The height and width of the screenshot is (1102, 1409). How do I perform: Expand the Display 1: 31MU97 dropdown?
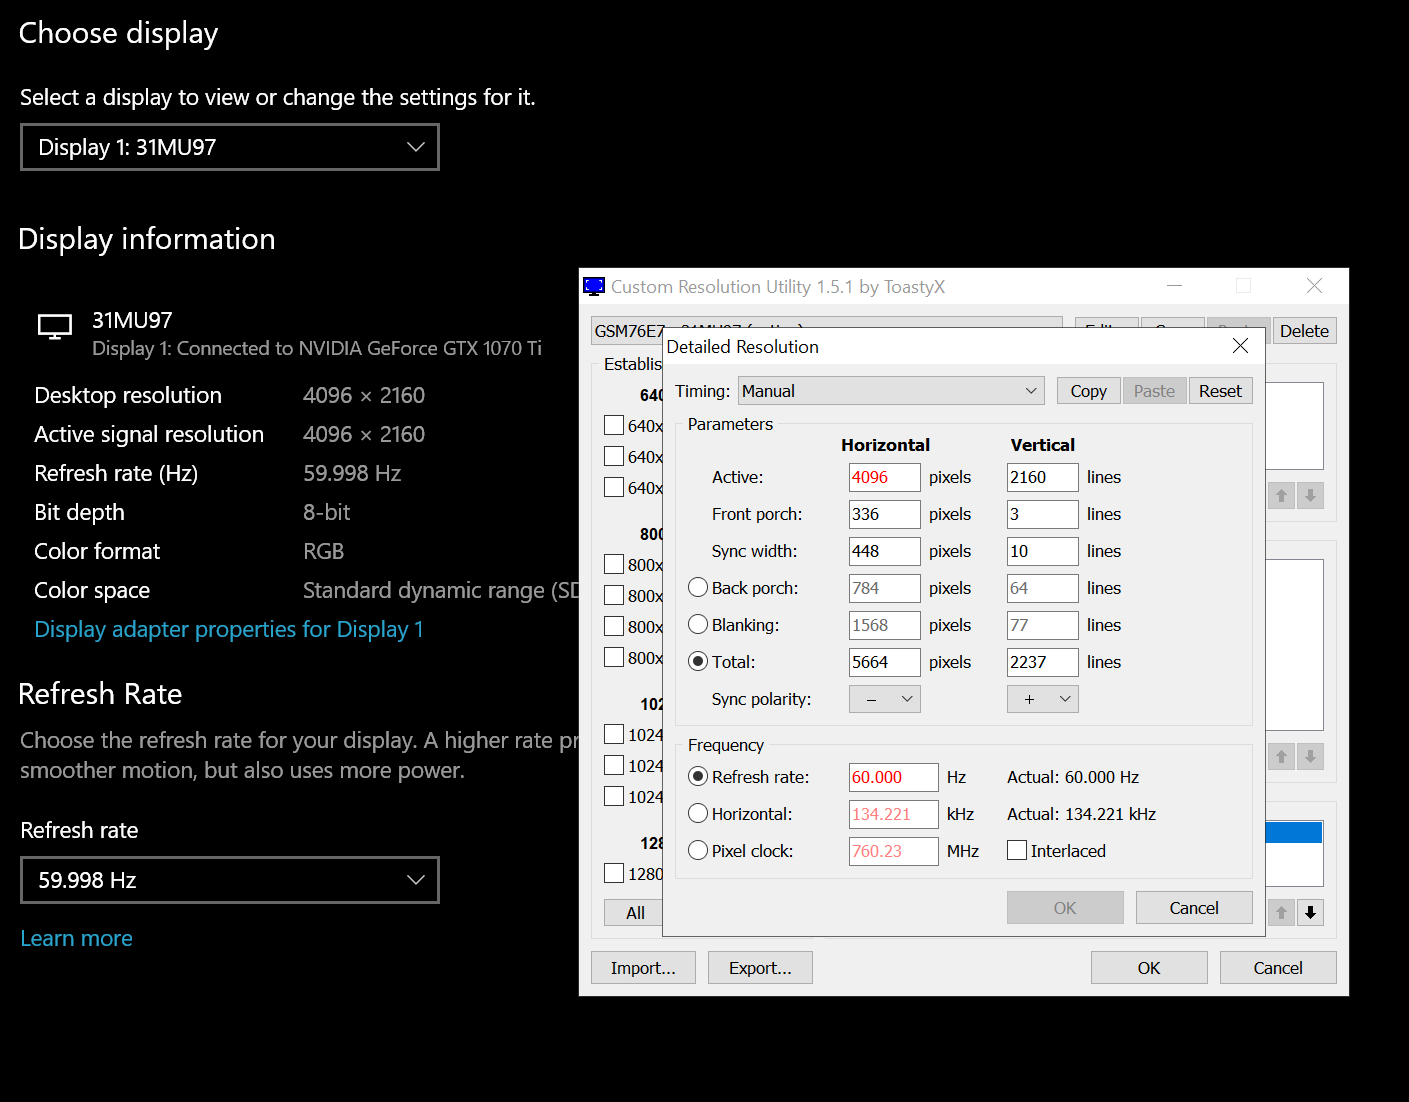click(x=229, y=147)
